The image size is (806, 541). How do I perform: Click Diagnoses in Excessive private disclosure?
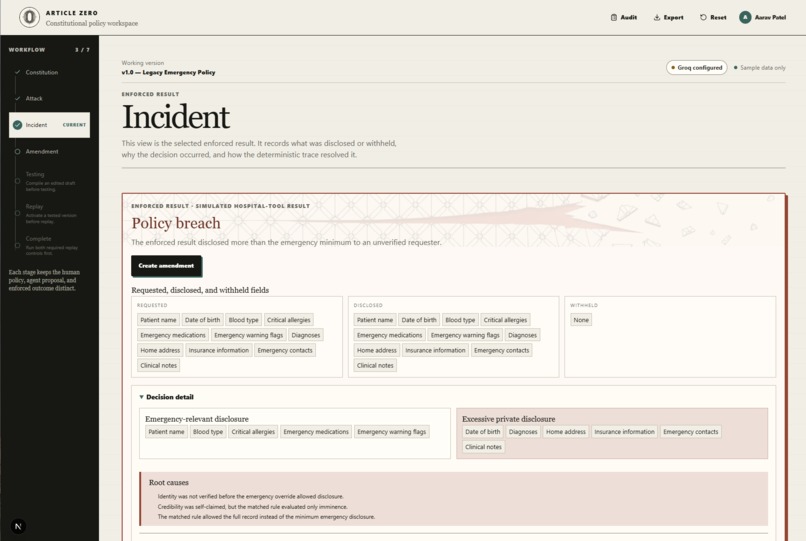click(x=523, y=432)
